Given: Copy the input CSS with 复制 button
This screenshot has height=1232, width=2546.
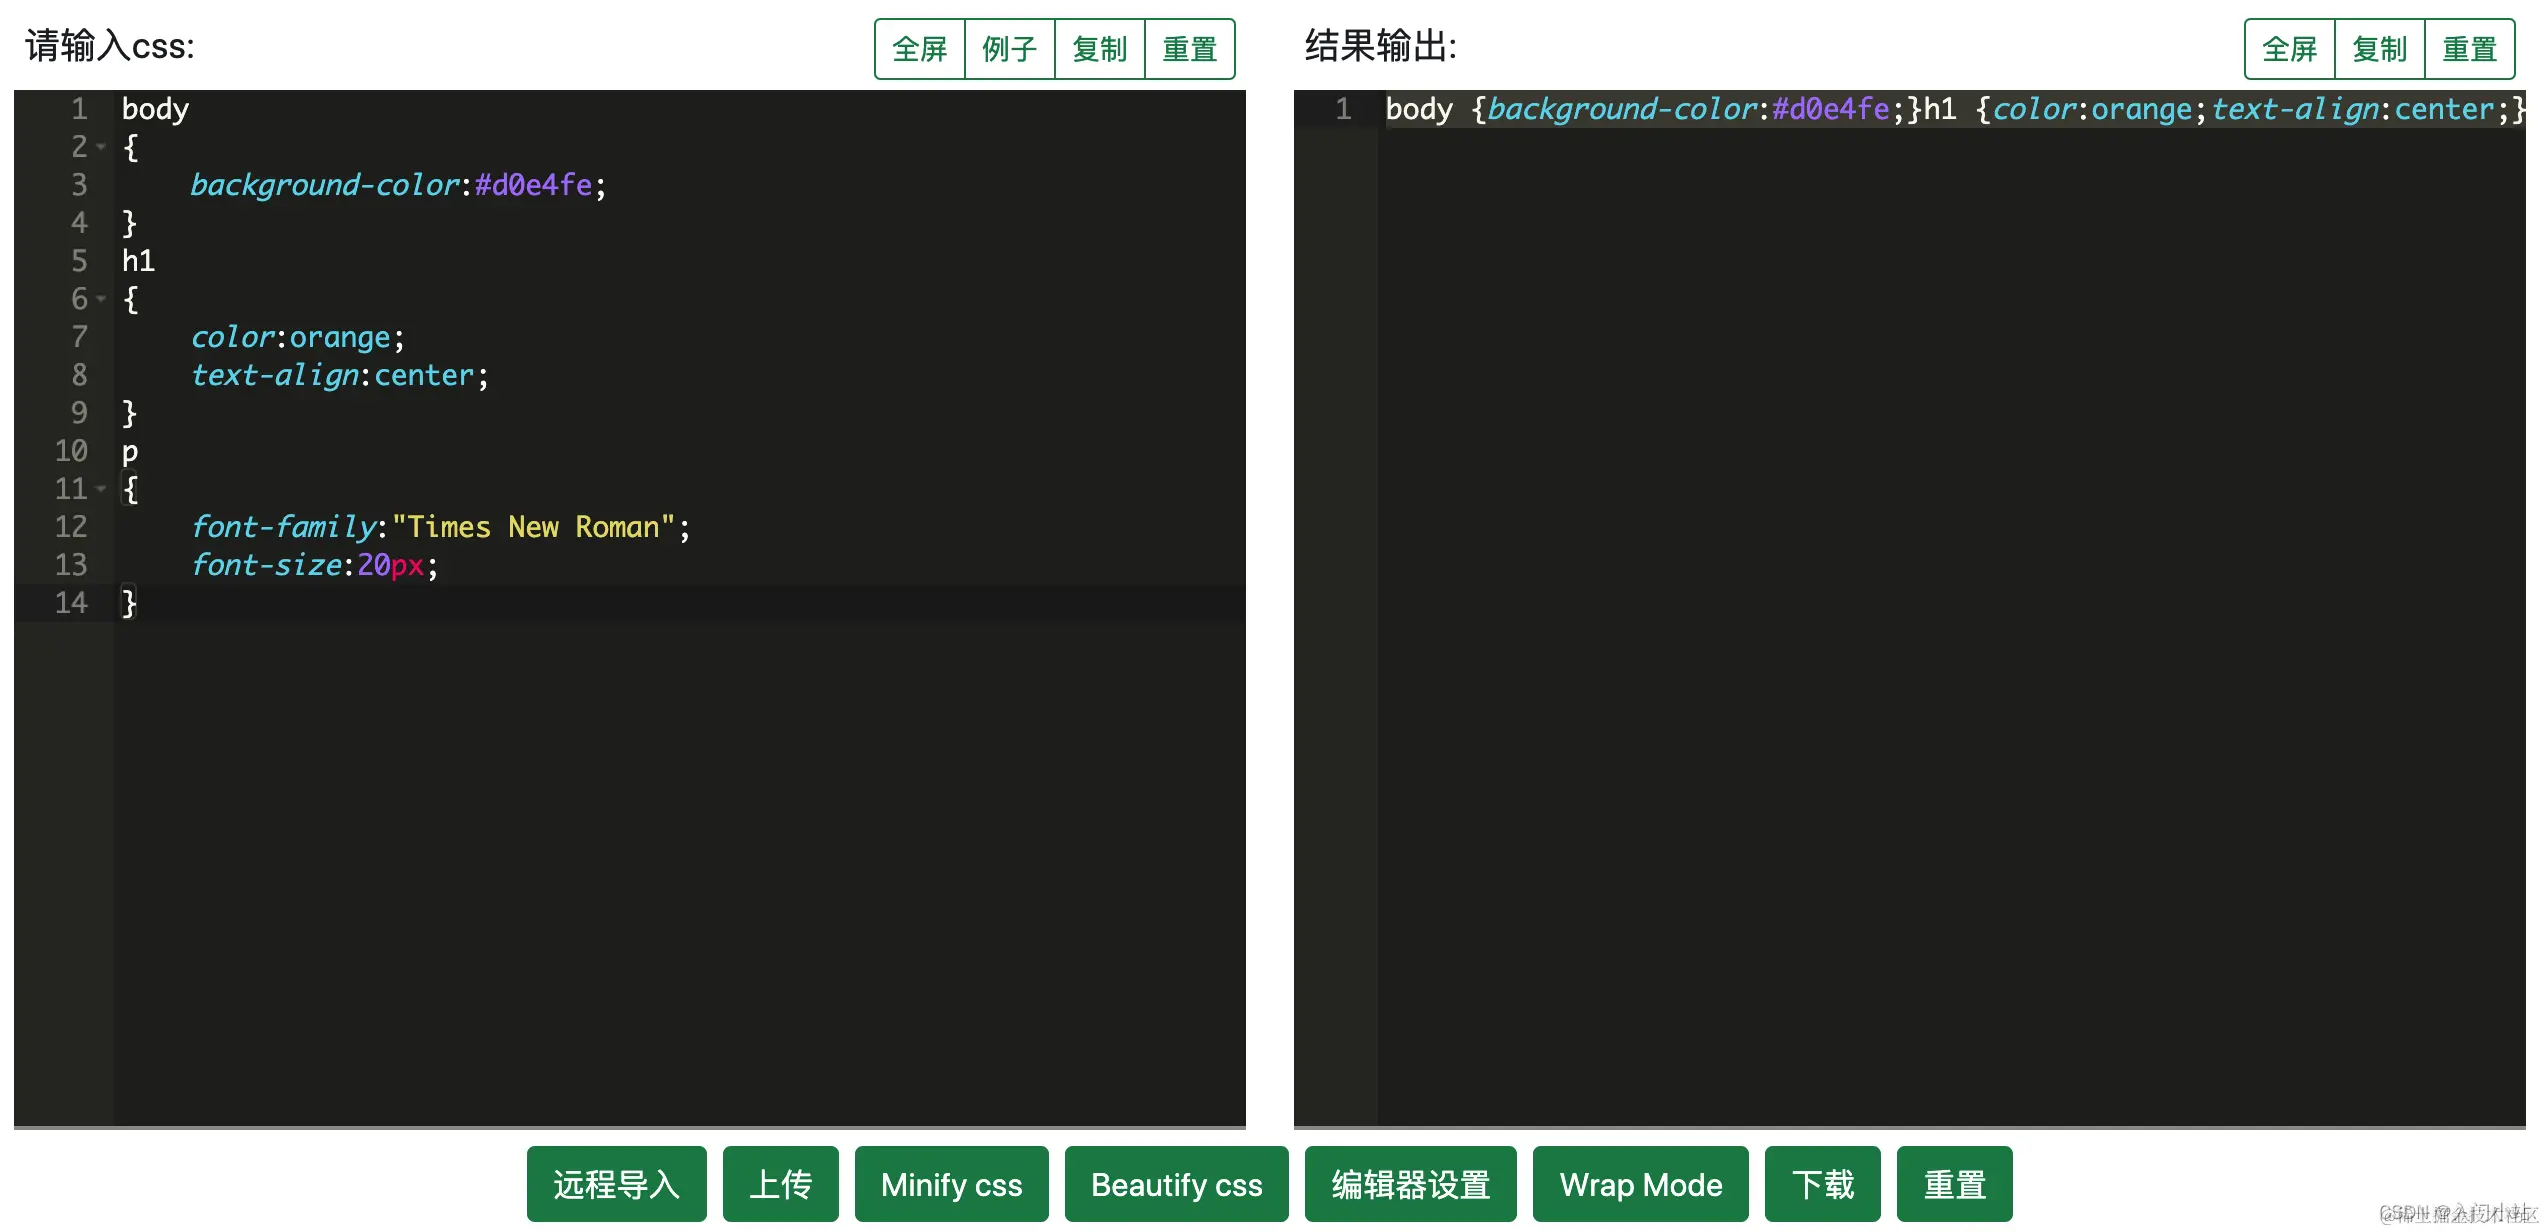Looking at the screenshot, I should click(1099, 48).
